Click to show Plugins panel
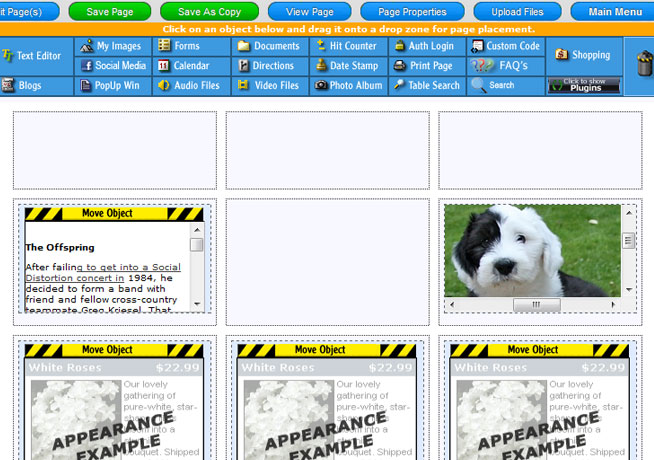This screenshot has width=654, height=460. 583,86
